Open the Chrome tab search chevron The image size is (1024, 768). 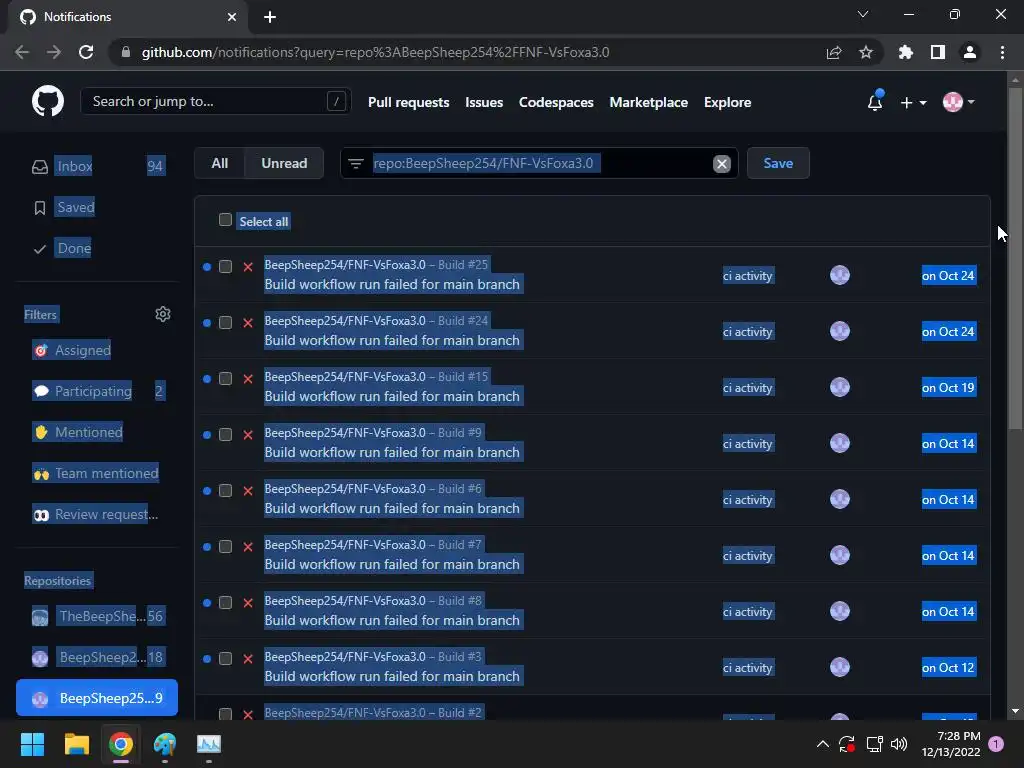pyautogui.click(x=863, y=14)
